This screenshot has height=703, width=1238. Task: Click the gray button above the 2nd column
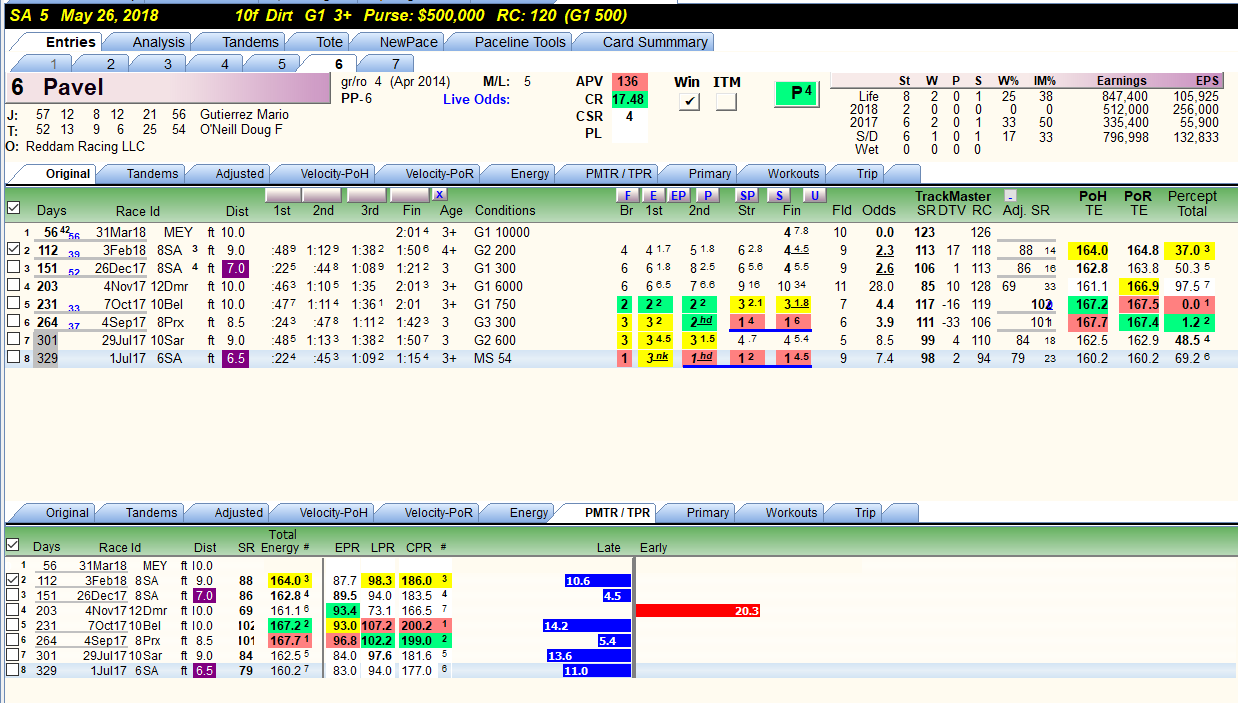322,195
